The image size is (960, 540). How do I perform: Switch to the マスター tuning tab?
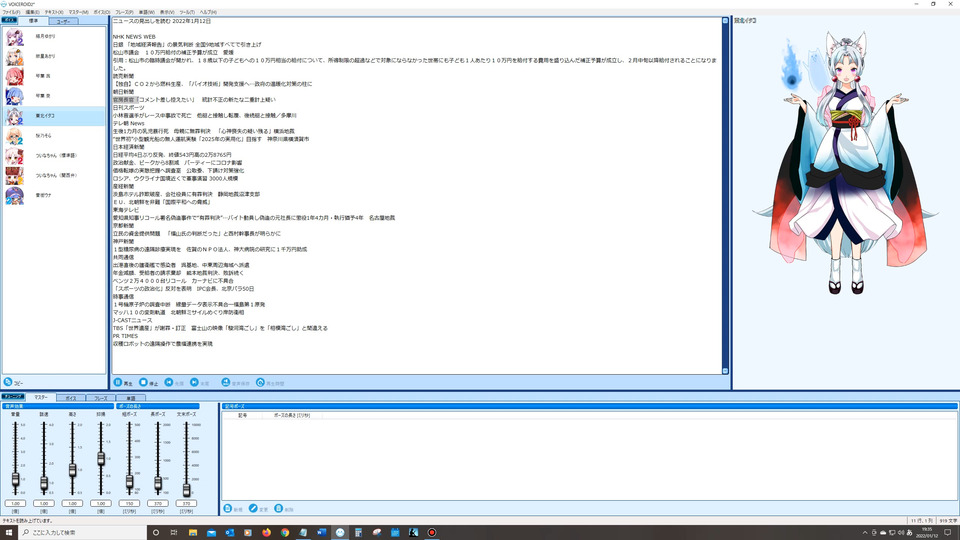click(x=41, y=397)
